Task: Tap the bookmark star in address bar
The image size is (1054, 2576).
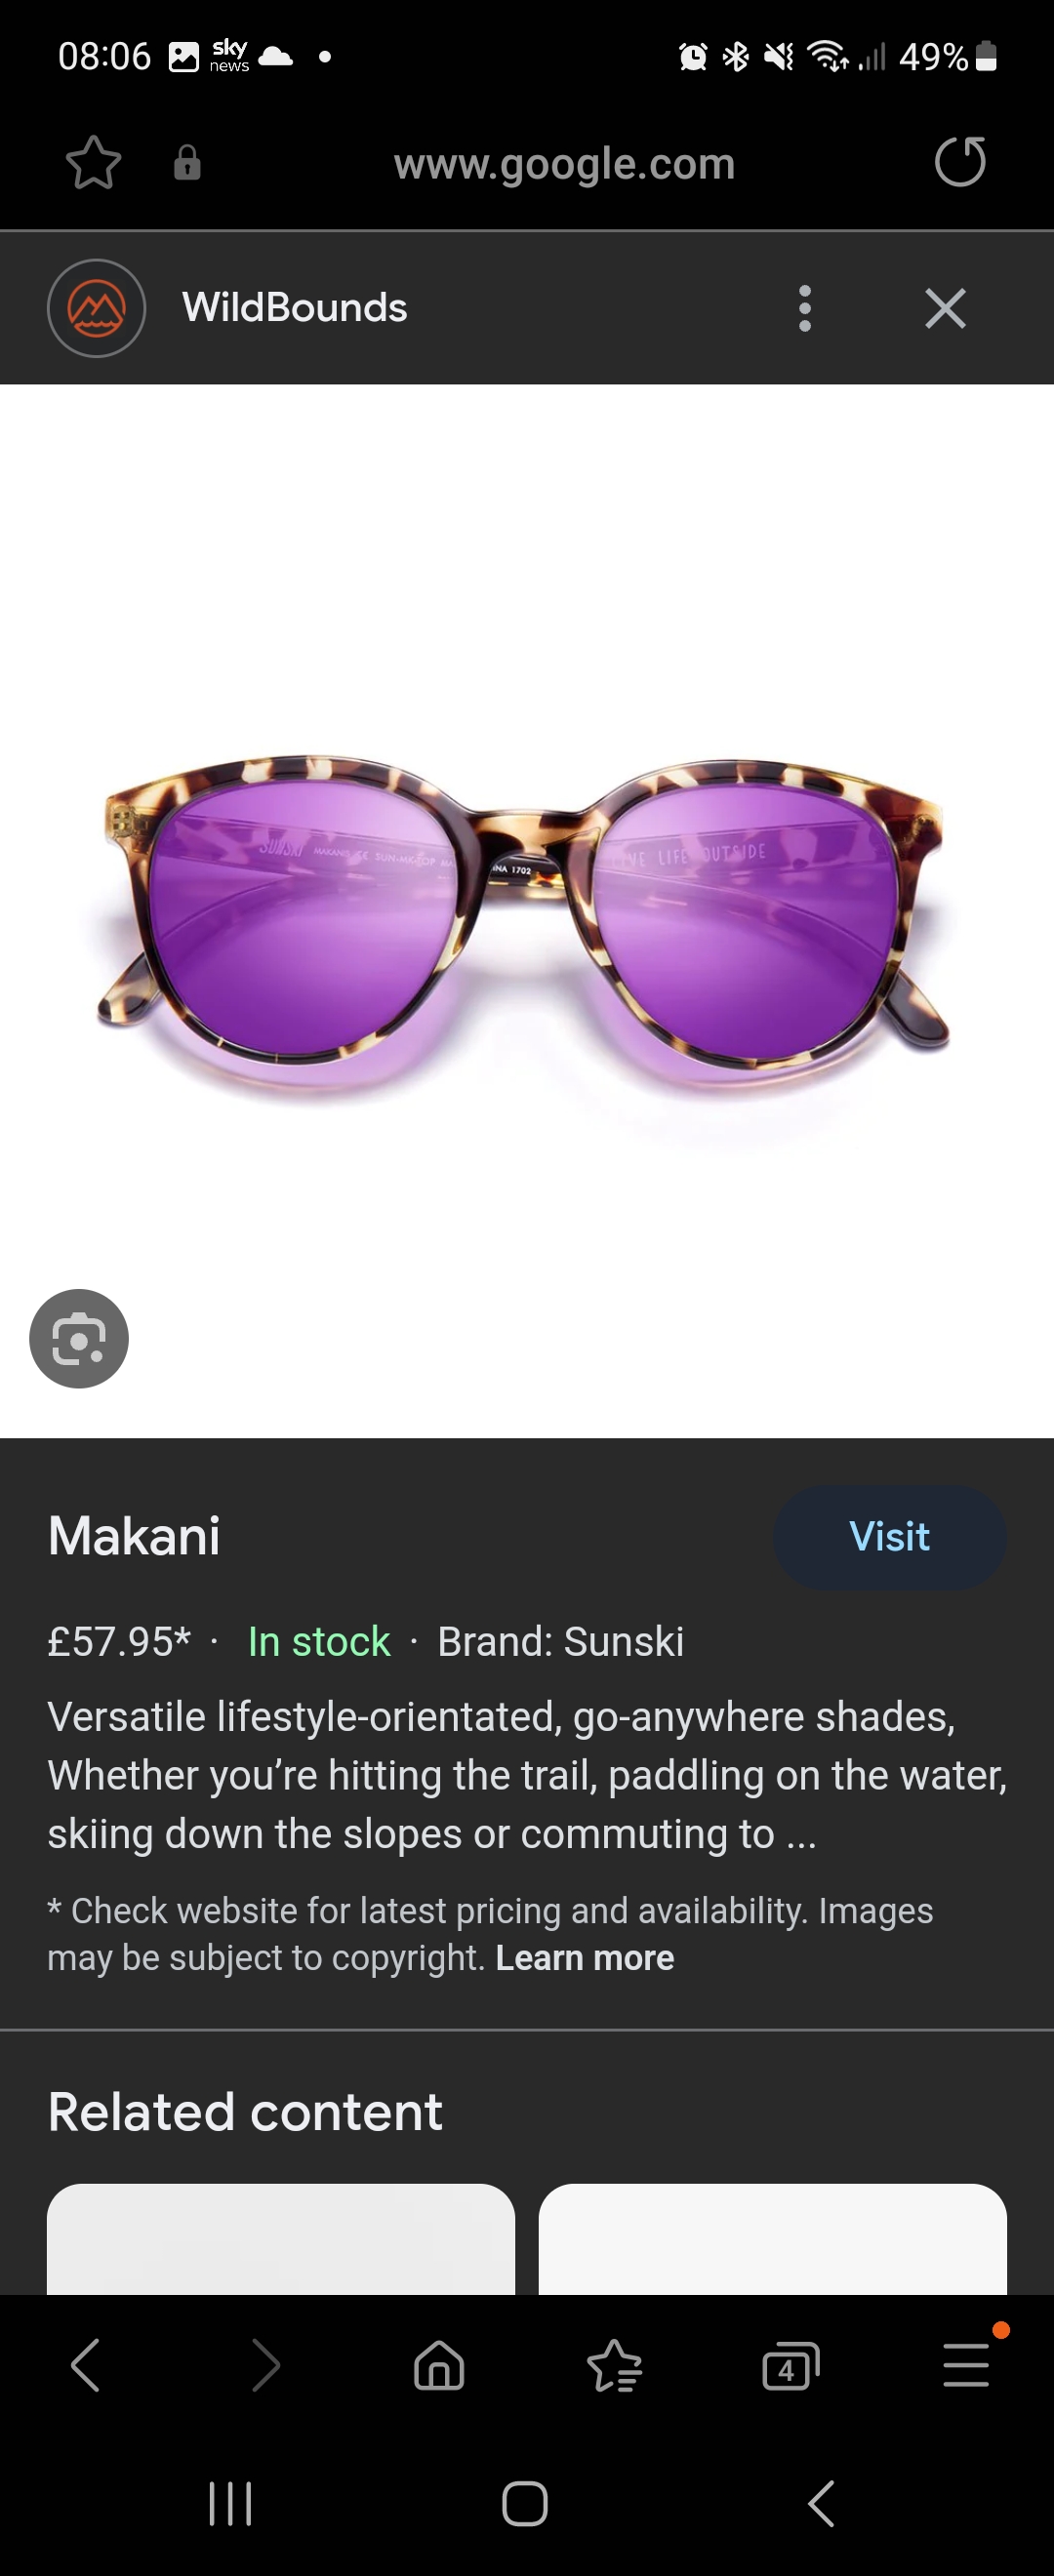Action: coord(93,163)
